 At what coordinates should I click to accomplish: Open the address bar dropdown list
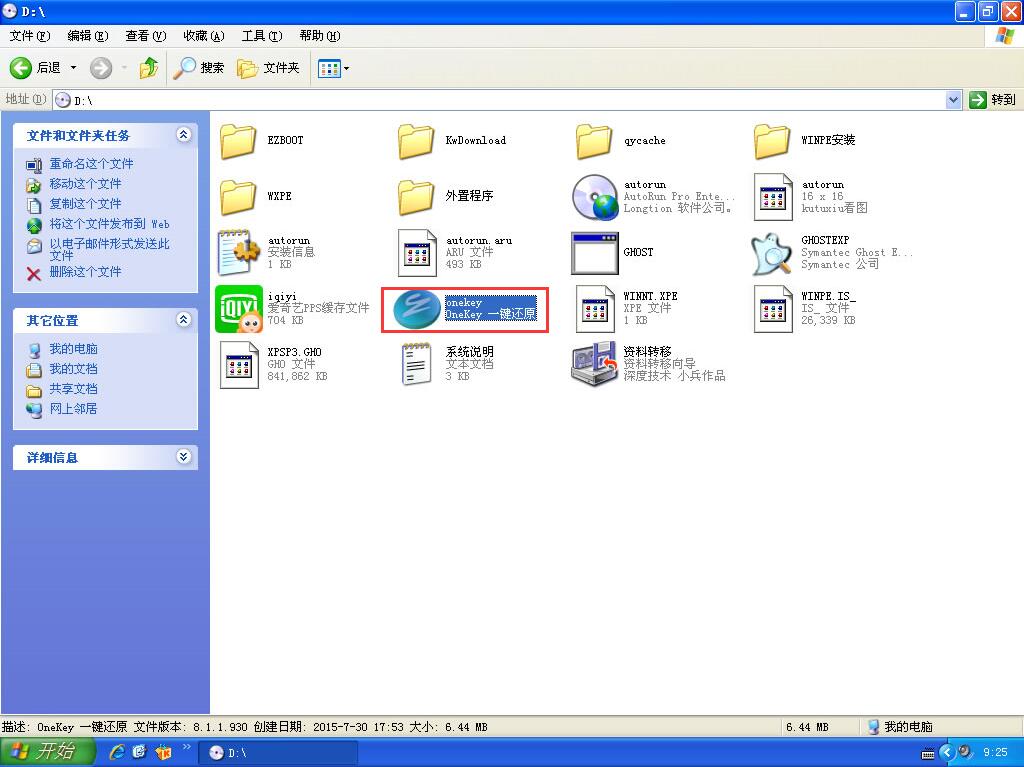point(953,100)
